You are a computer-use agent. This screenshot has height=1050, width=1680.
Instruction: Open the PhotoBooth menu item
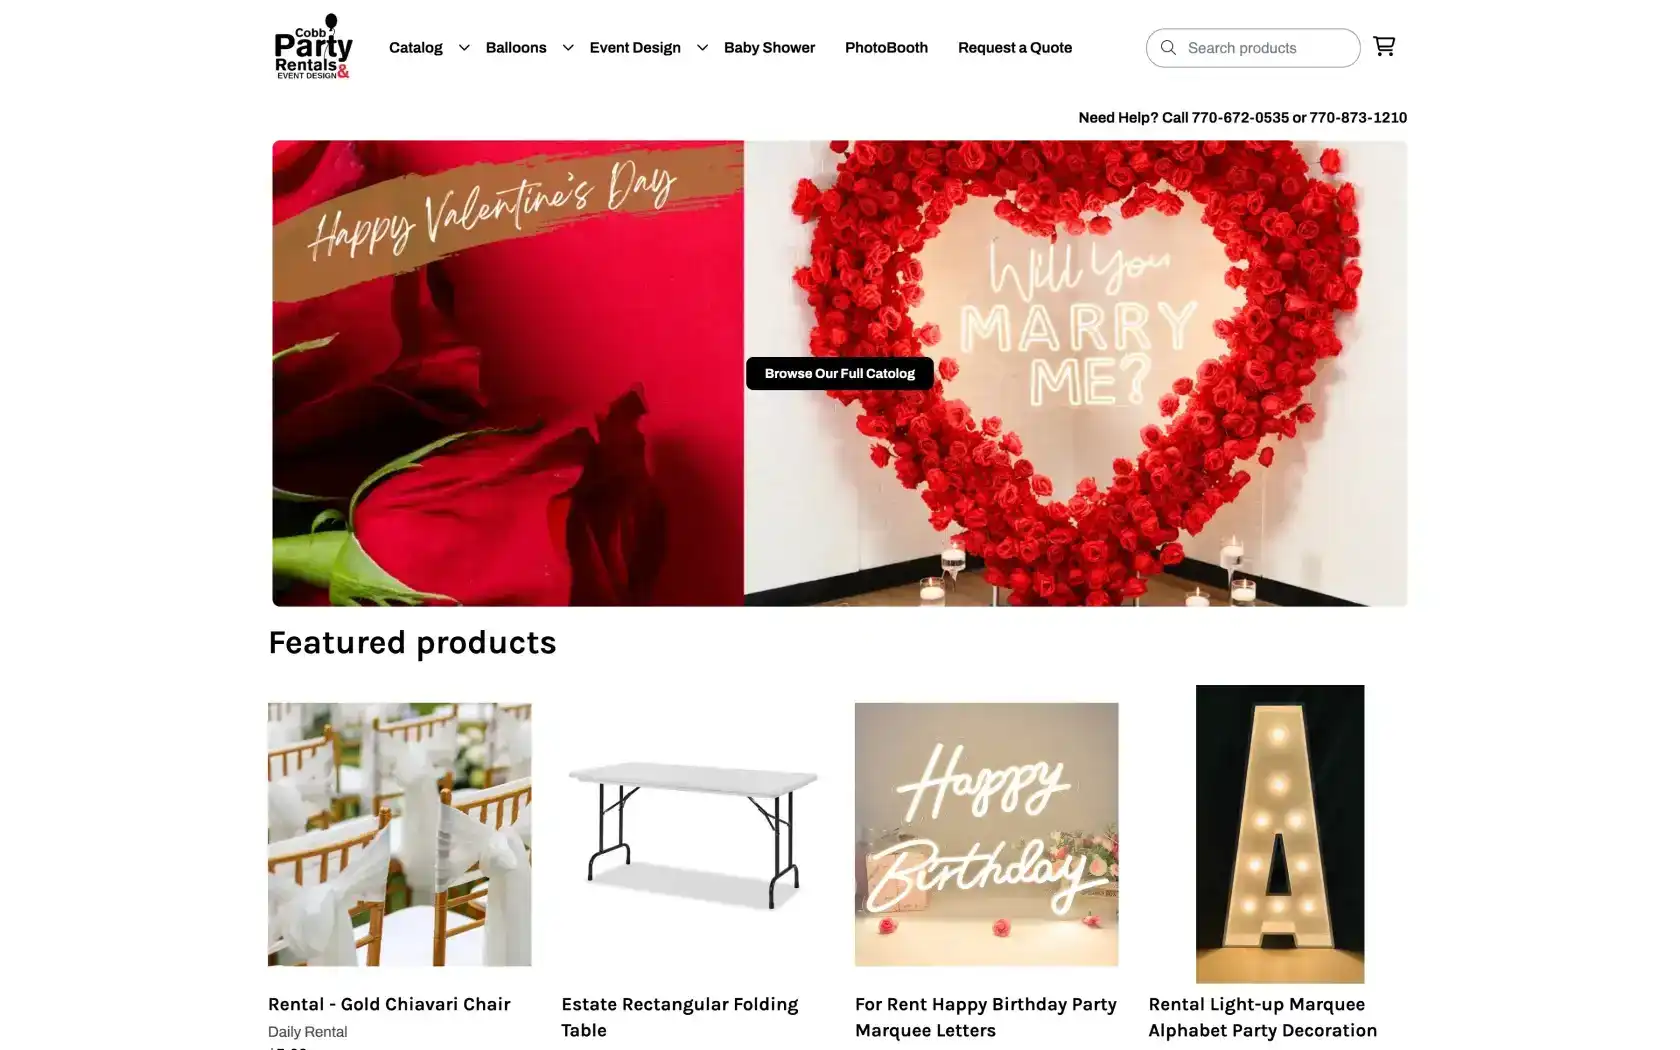pyautogui.click(x=886, y=48)
